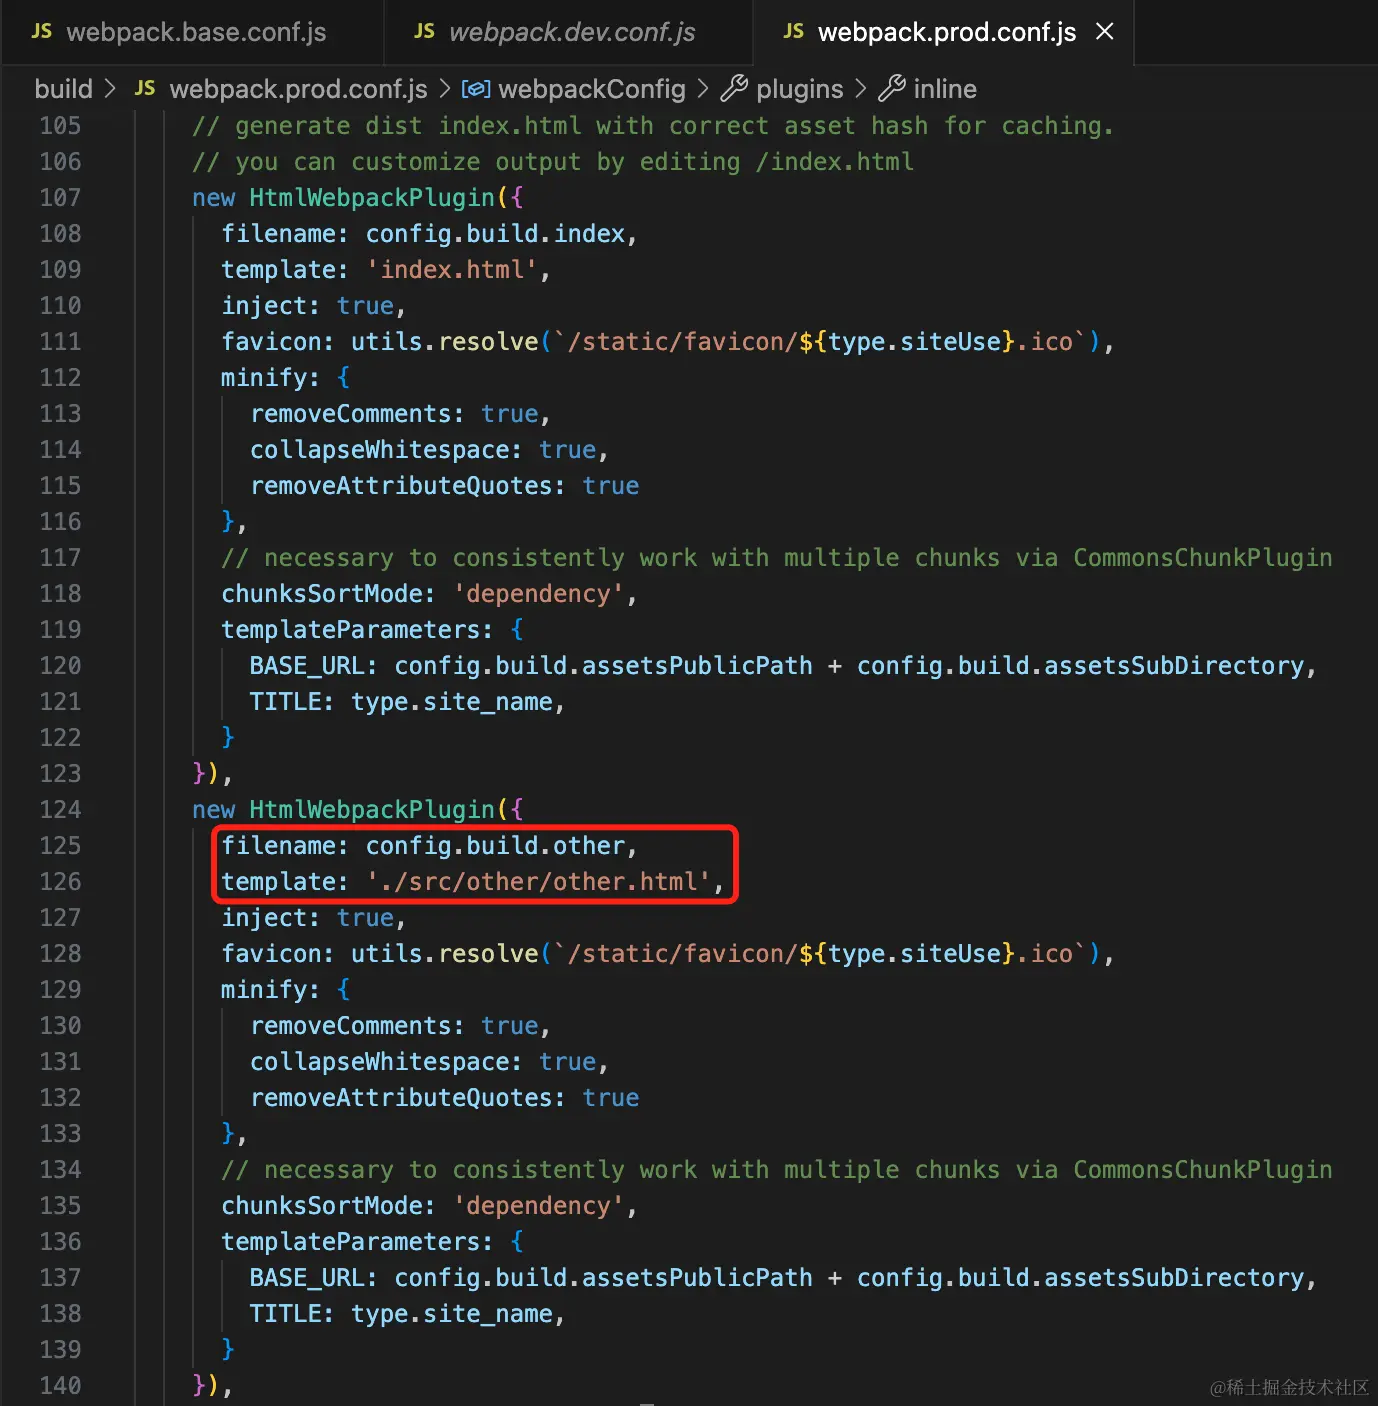Click the first HtmlWebpackPlugin on line 107
The image size is (1378, 1406).
pos(372,198)
